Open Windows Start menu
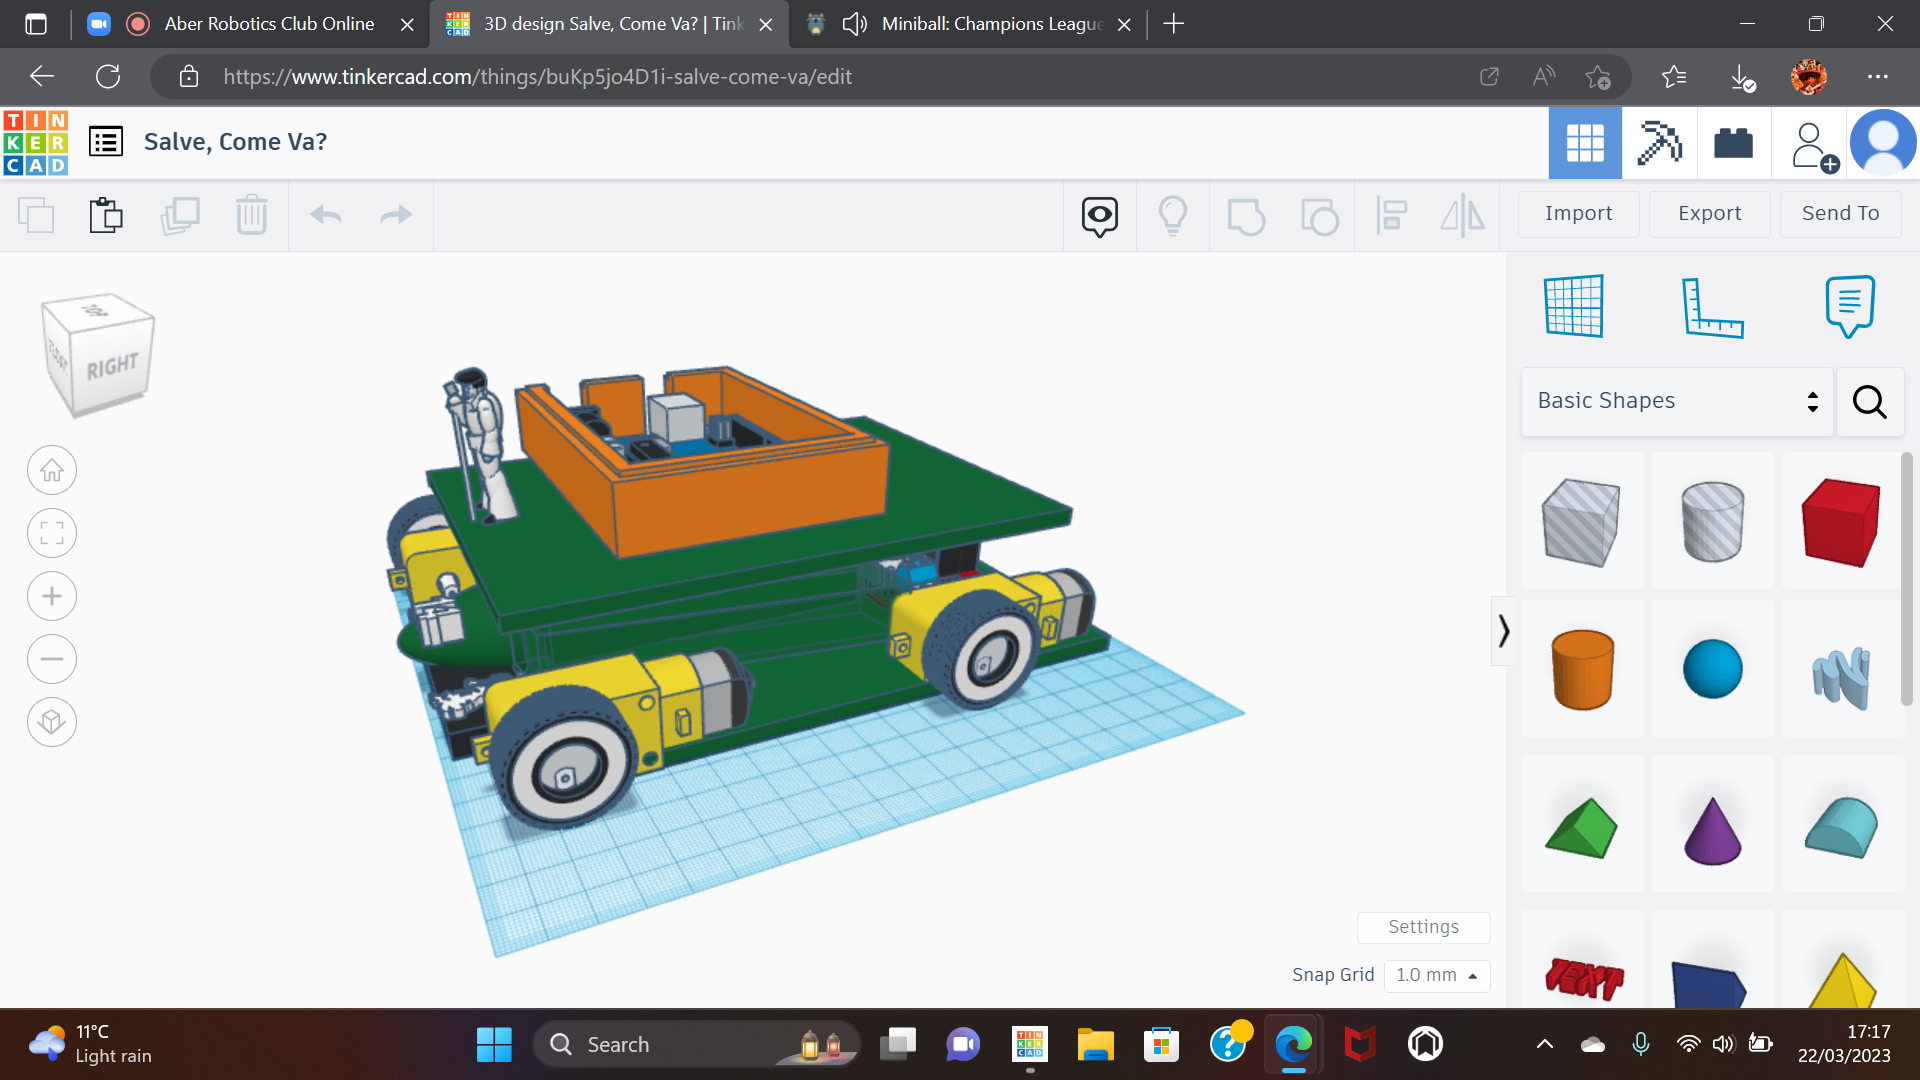 tap(494, 1045)
